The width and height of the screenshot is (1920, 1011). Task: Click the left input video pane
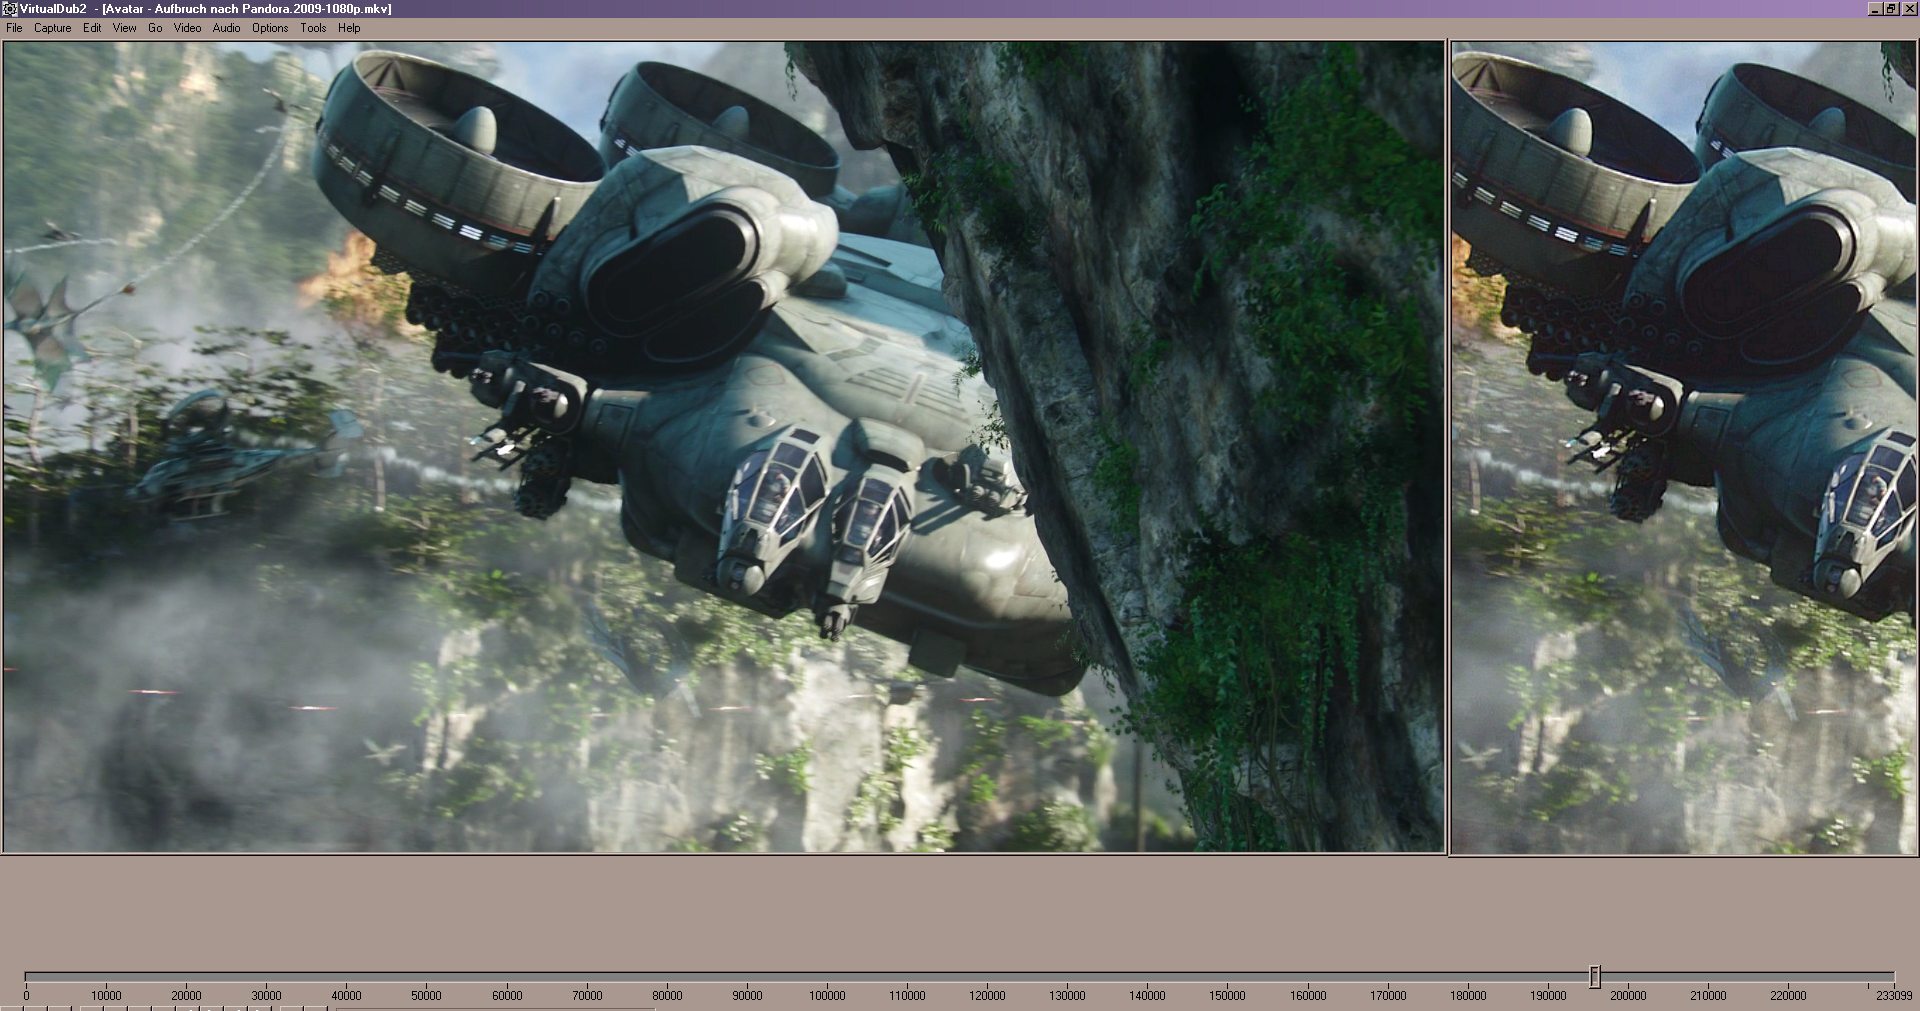[723, 447]
